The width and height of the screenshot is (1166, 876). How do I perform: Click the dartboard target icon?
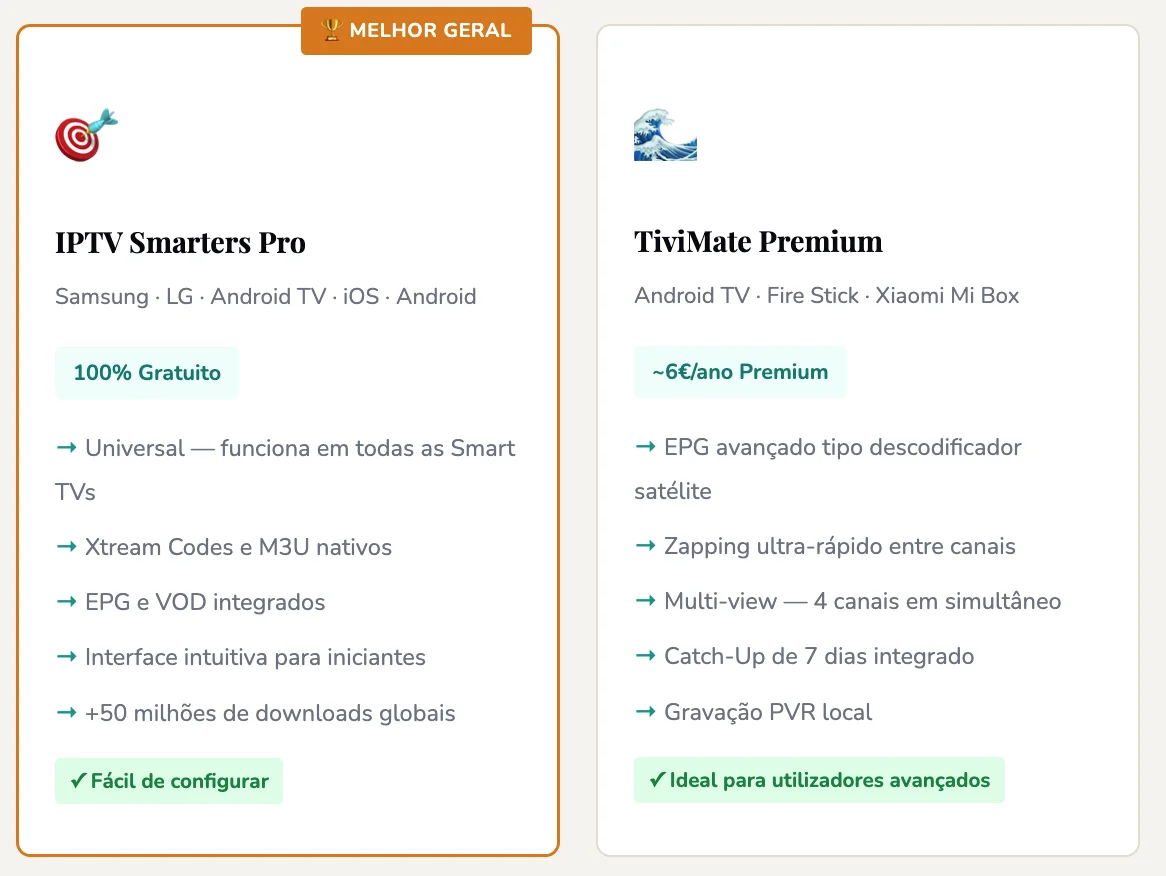[x=86, y=135]
